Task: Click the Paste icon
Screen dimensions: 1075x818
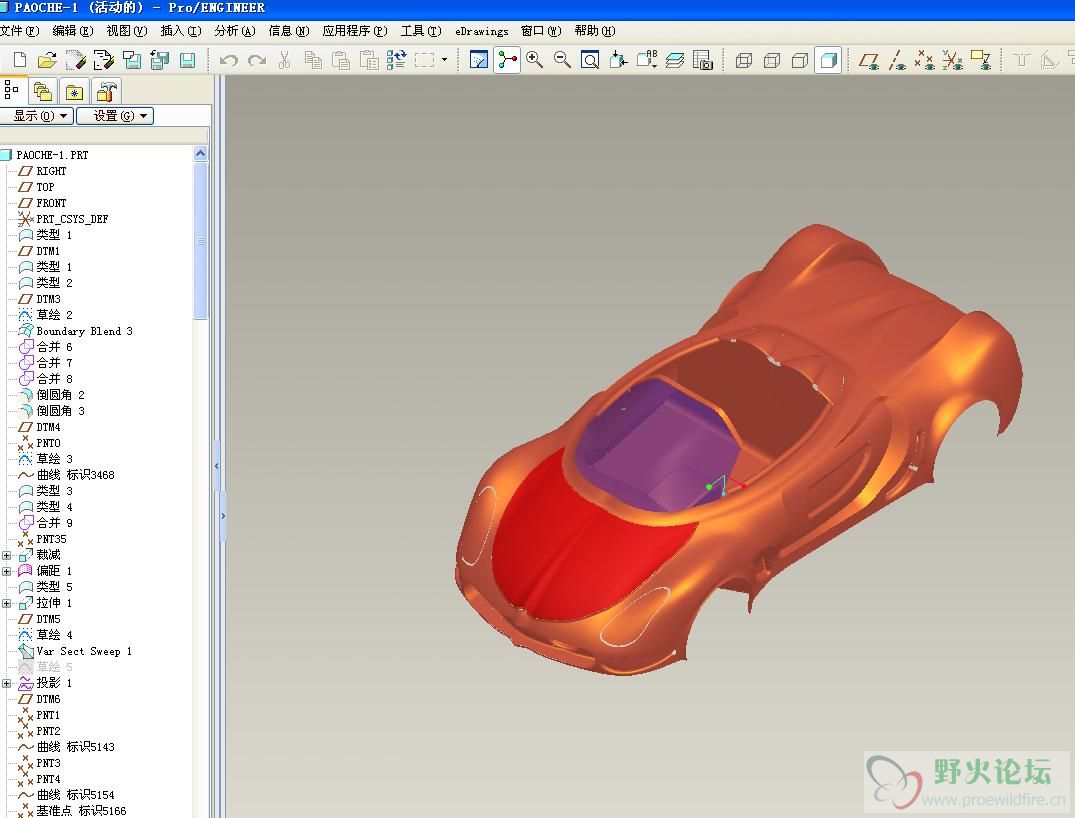Action: pos(341,60)
